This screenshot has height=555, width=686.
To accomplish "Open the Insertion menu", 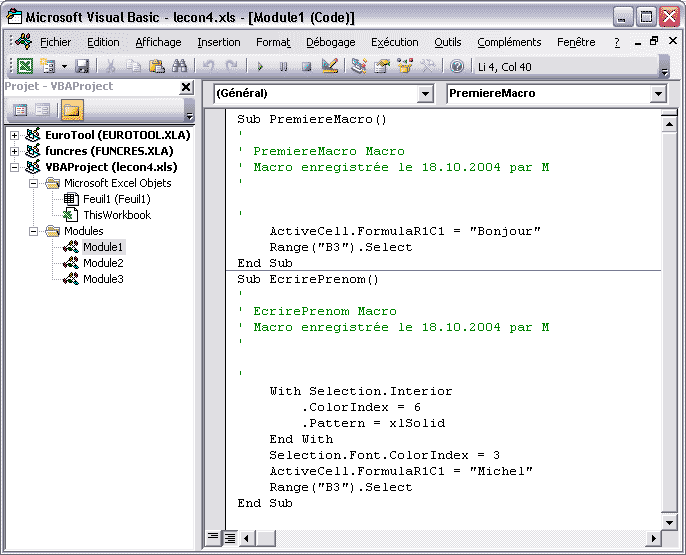I will [x=219, y=42].
